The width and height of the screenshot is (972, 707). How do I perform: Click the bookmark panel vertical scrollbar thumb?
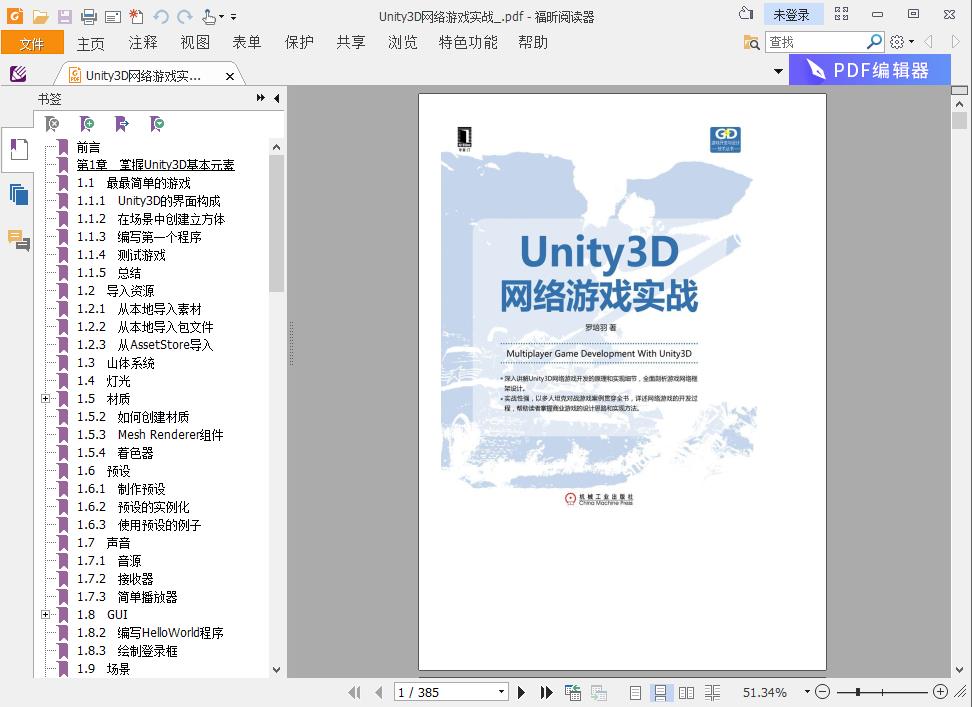point(276,223)
